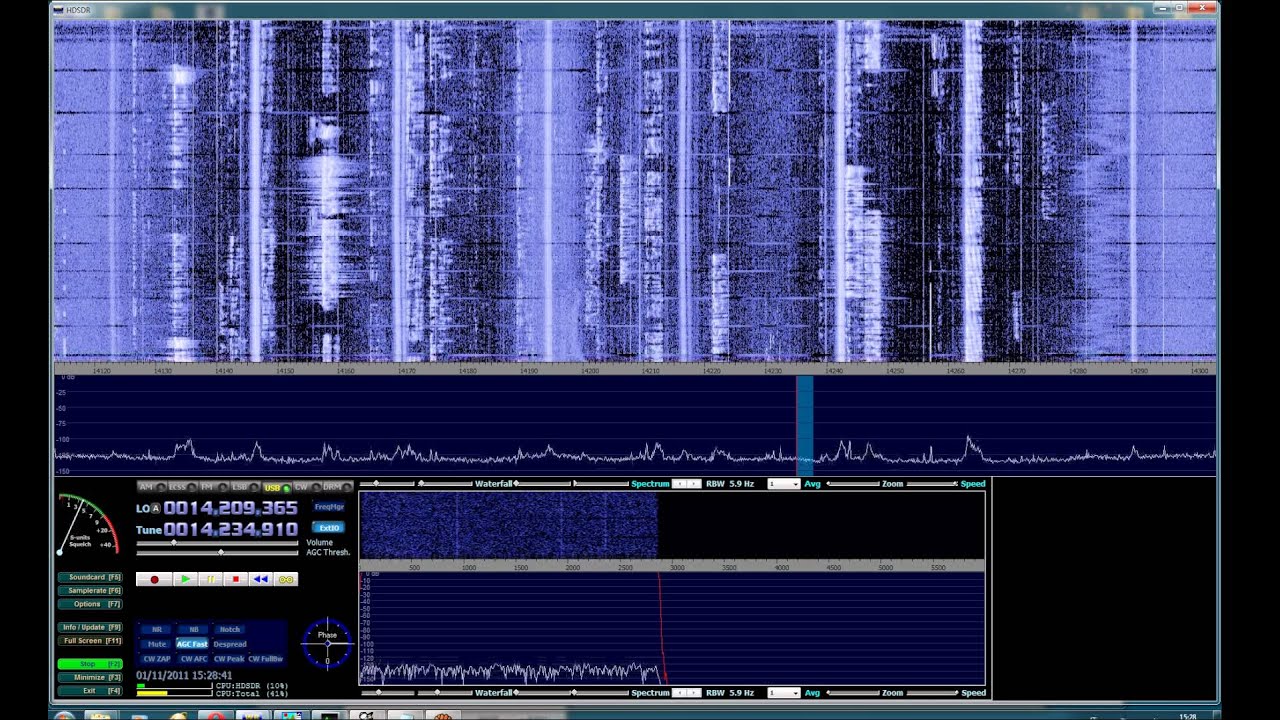The image size is (1280, 720).
Task: Toggle the yellow loop playback button
Action: (286, 579)
